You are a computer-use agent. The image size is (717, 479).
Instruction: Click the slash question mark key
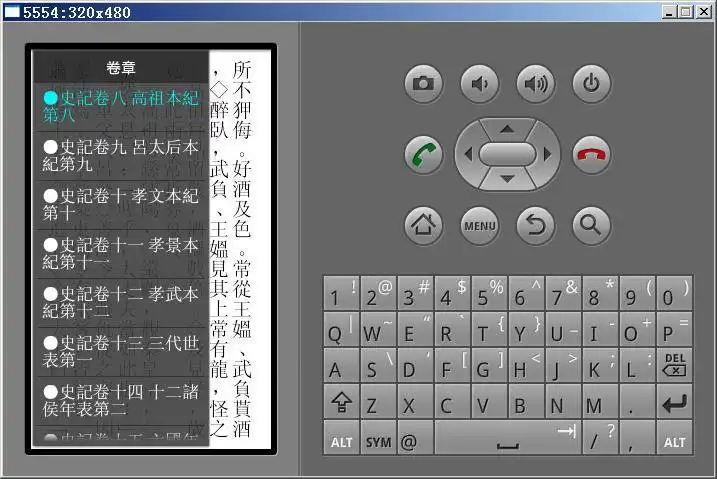coord(600,438)
